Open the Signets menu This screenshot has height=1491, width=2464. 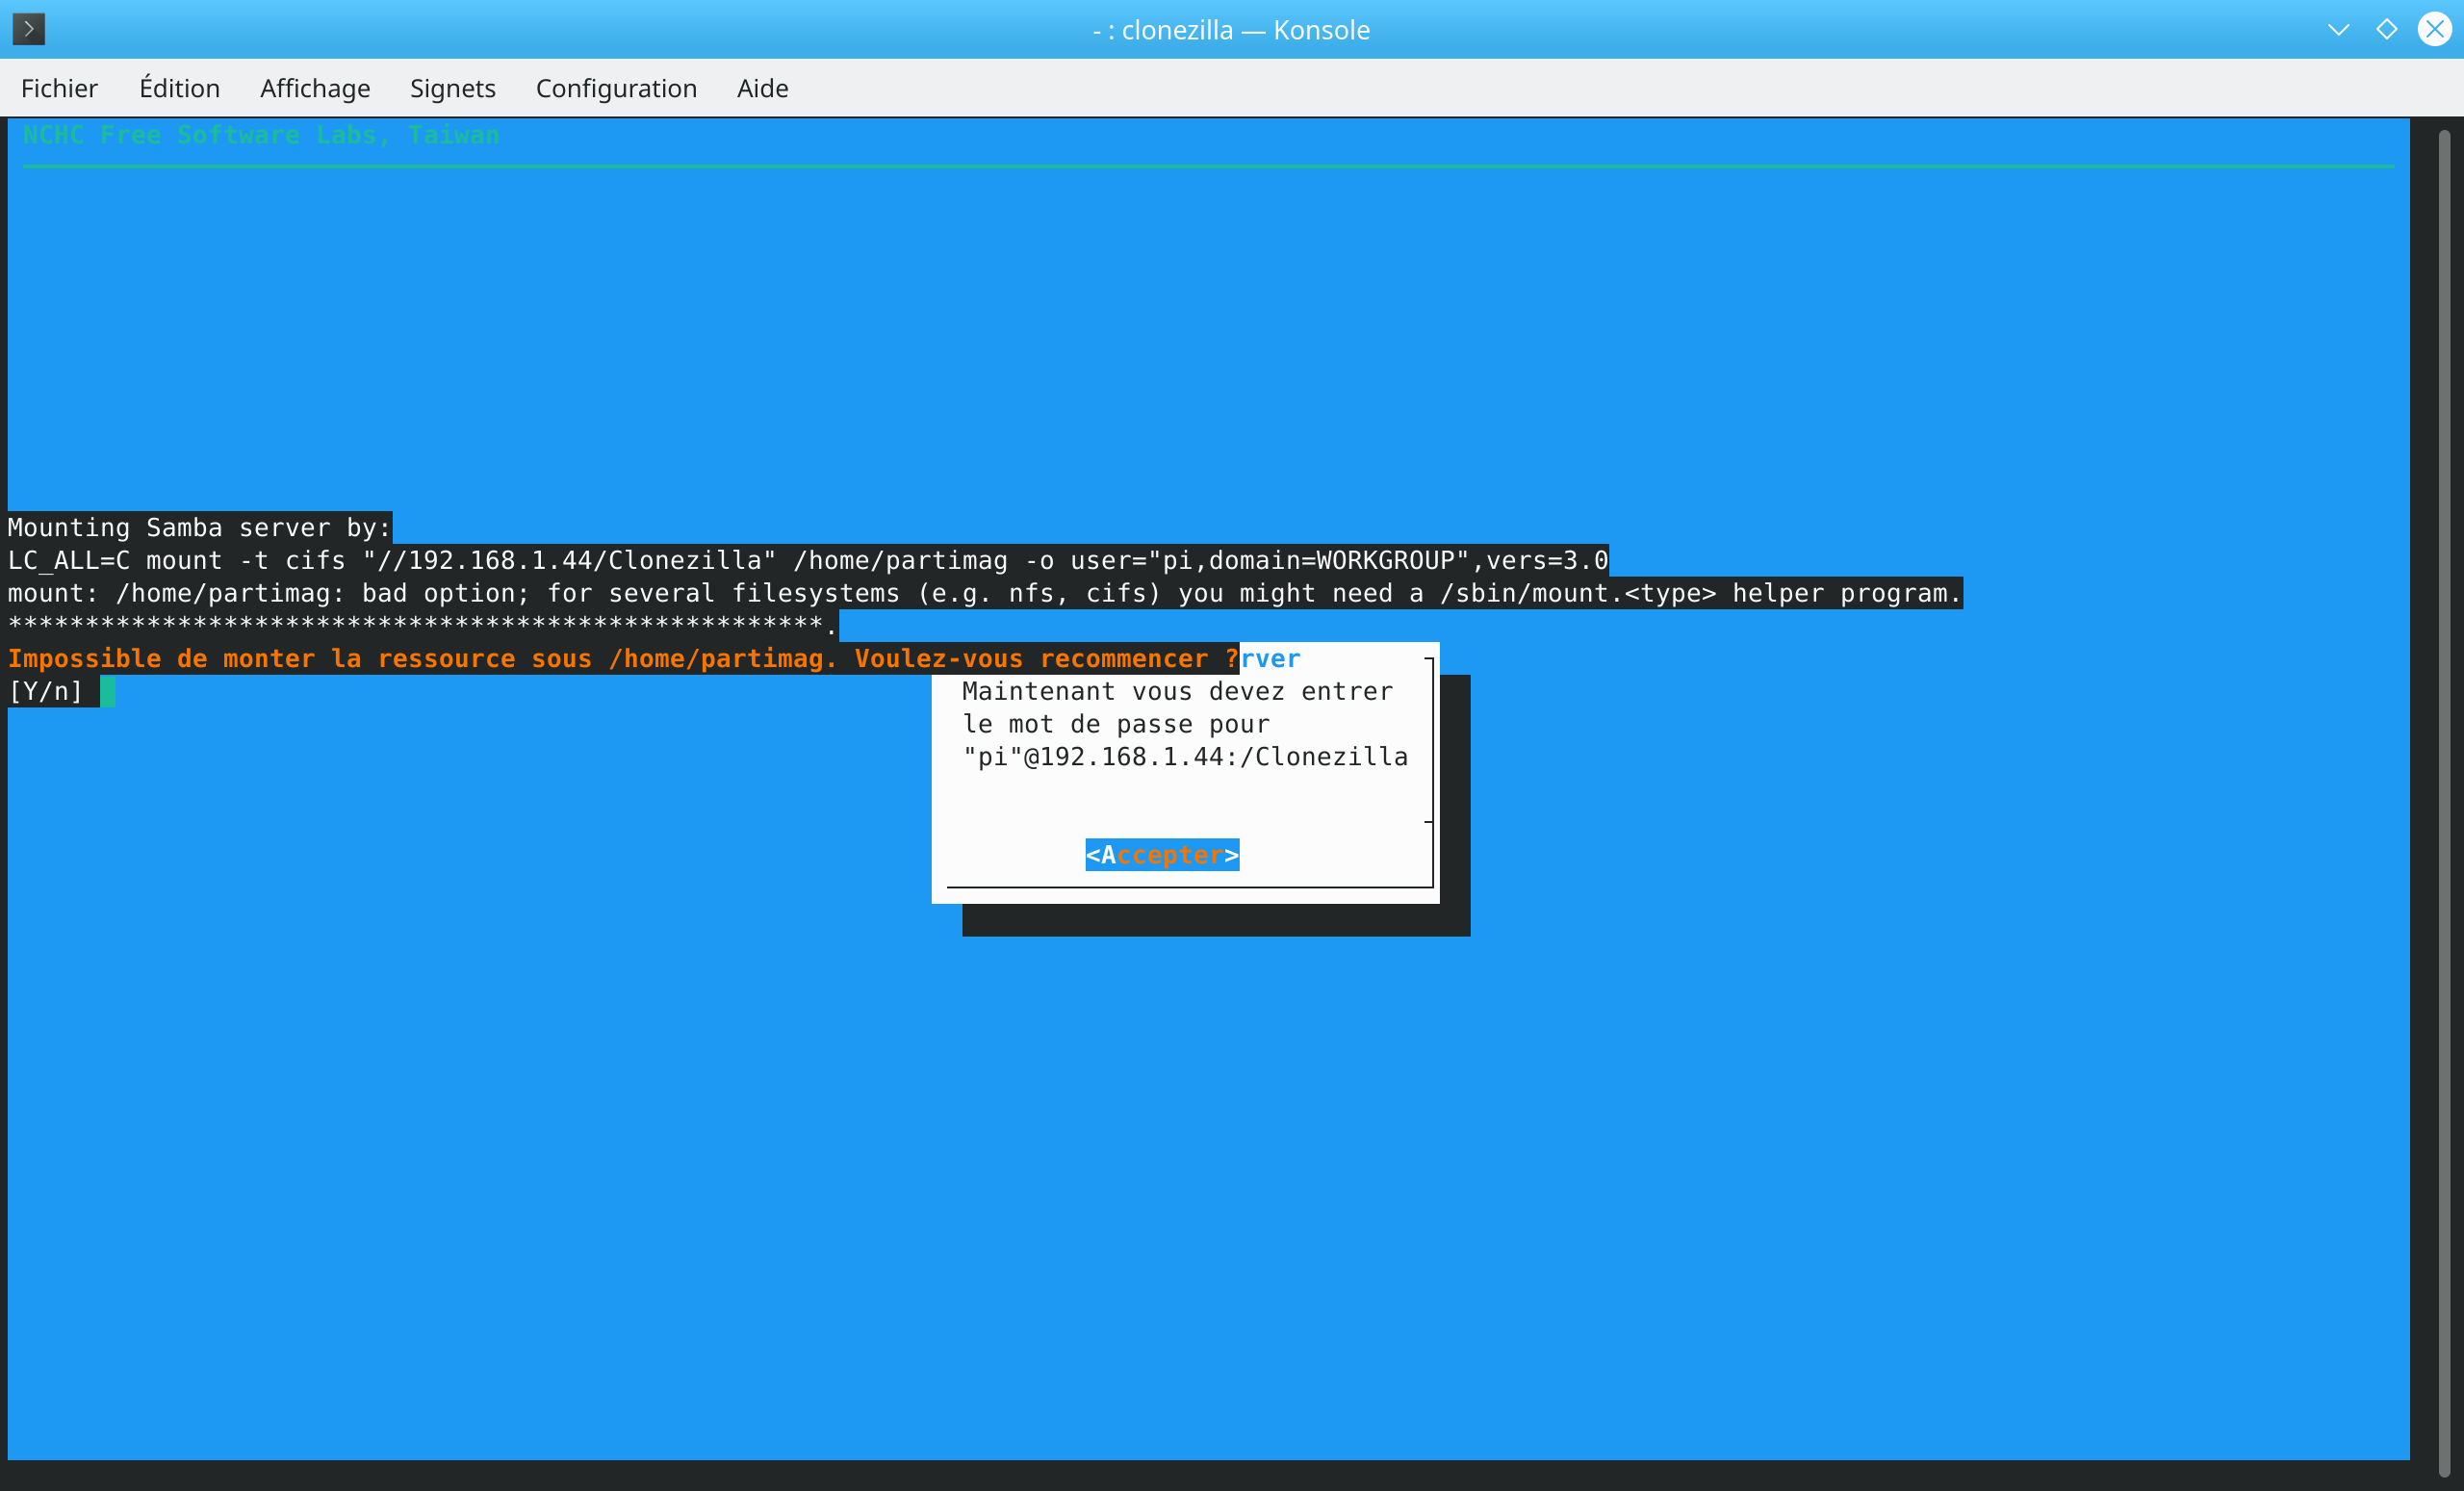coord(452,88)
